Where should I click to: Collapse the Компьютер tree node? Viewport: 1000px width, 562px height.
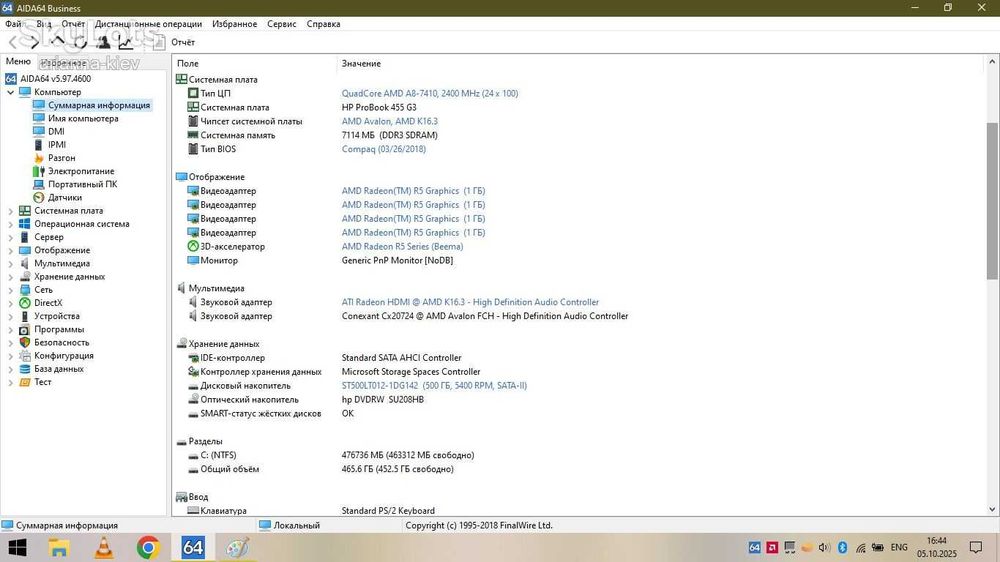point(10,92)
